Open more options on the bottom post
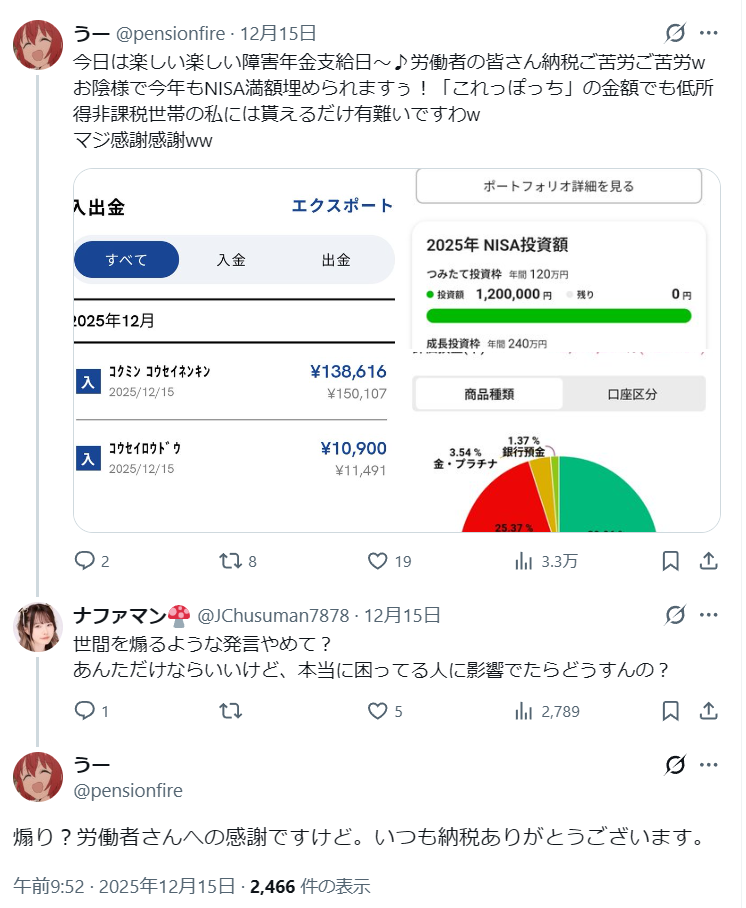This screenshot has height=908, width=746. tap(708, 765)
